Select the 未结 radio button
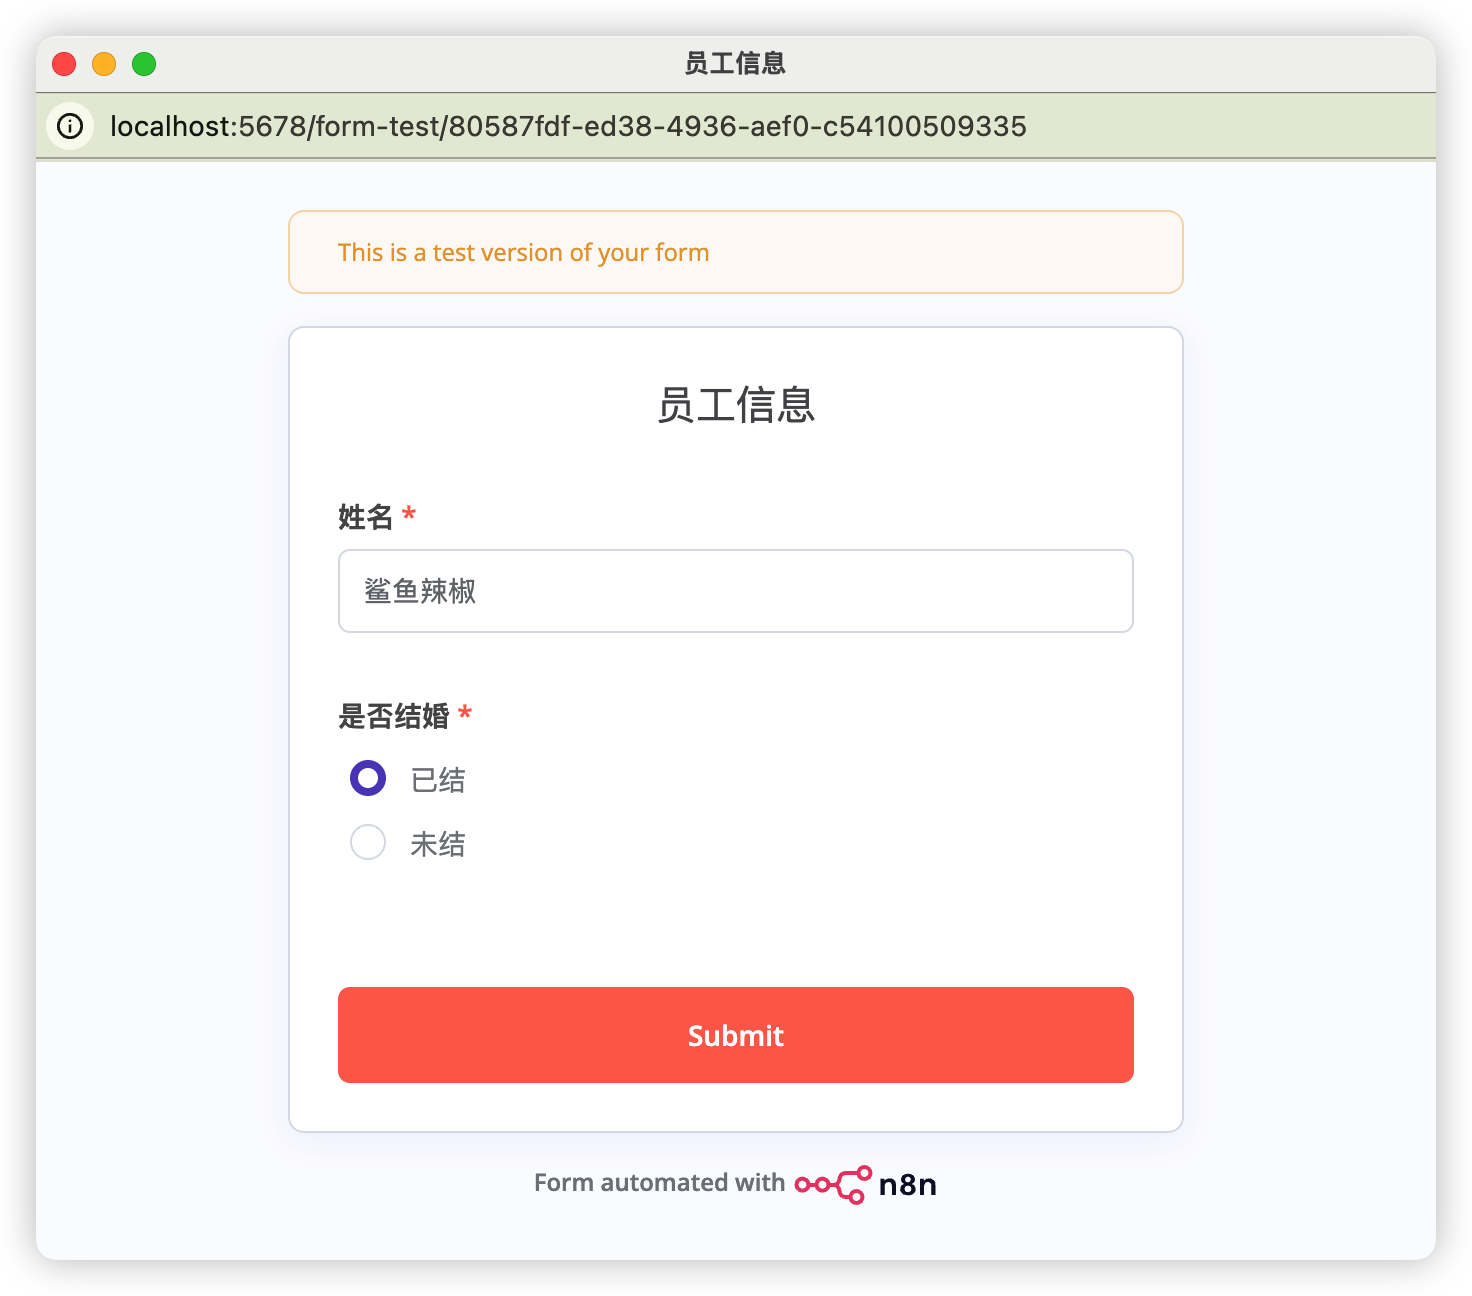1472x1296 pixels. pyautogui.click(x=368, y=842)
